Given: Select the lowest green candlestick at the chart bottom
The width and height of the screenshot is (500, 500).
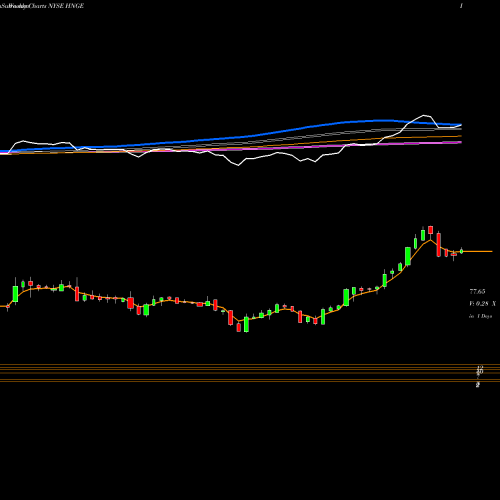Looking at the screenshot, I should [246, 324].
